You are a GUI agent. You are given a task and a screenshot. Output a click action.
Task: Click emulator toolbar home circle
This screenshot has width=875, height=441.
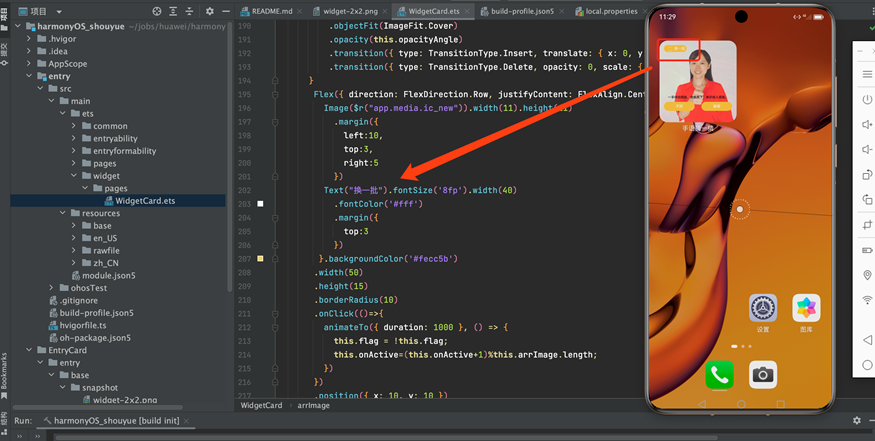(867, 365)
